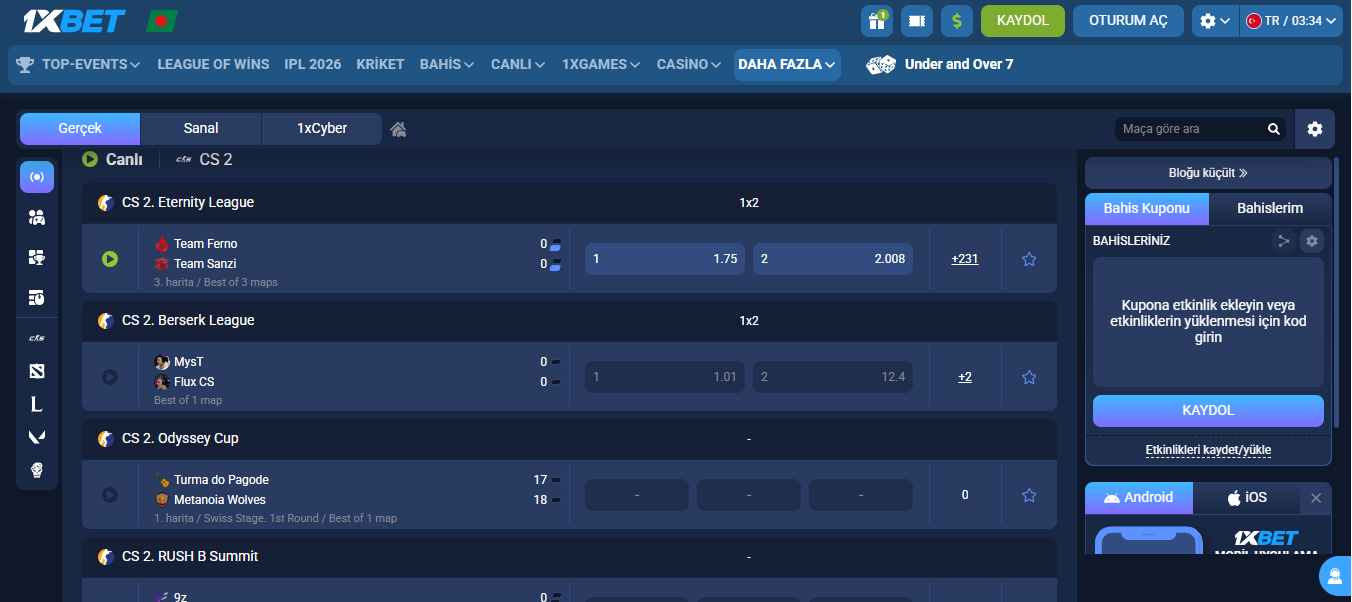Open +231 more markets for Team Ferno
Screen dimensions: 1352x602
coord(965,259)
